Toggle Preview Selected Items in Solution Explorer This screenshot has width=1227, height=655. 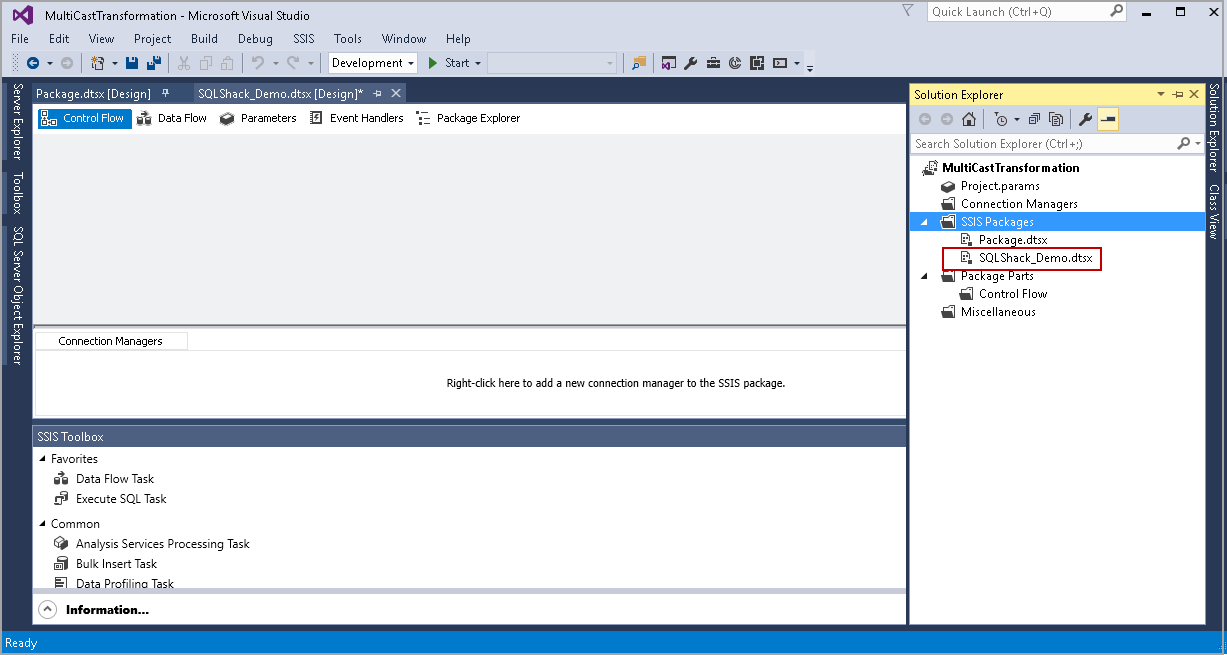pos(1109,119)
